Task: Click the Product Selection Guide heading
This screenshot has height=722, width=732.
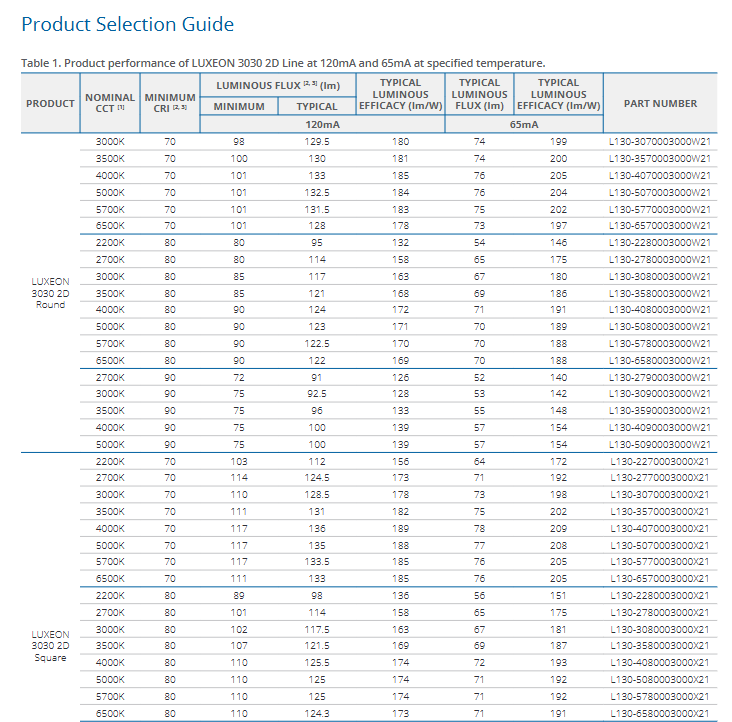Action: tap(128, 24)
